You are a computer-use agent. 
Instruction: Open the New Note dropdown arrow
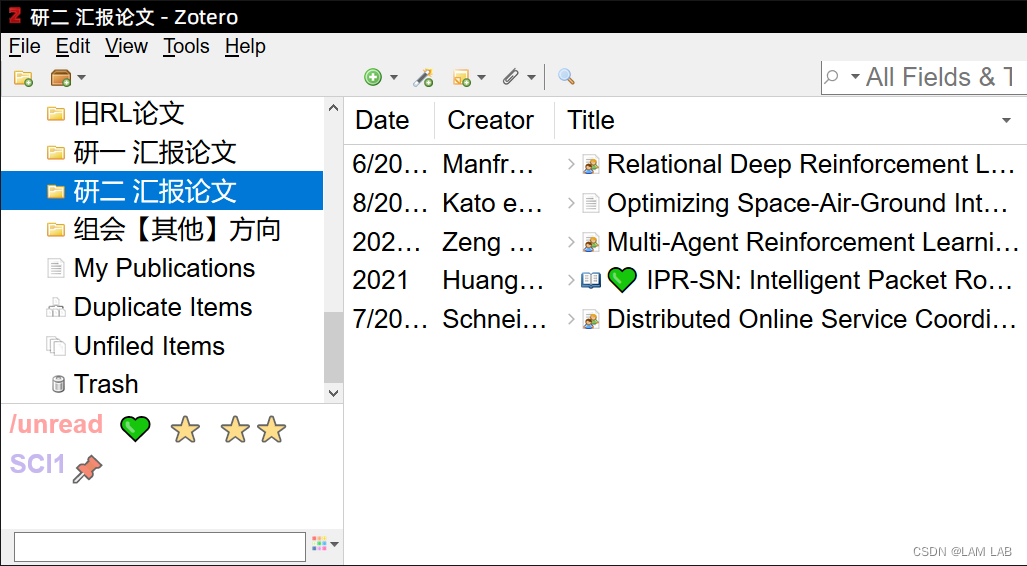481,77
